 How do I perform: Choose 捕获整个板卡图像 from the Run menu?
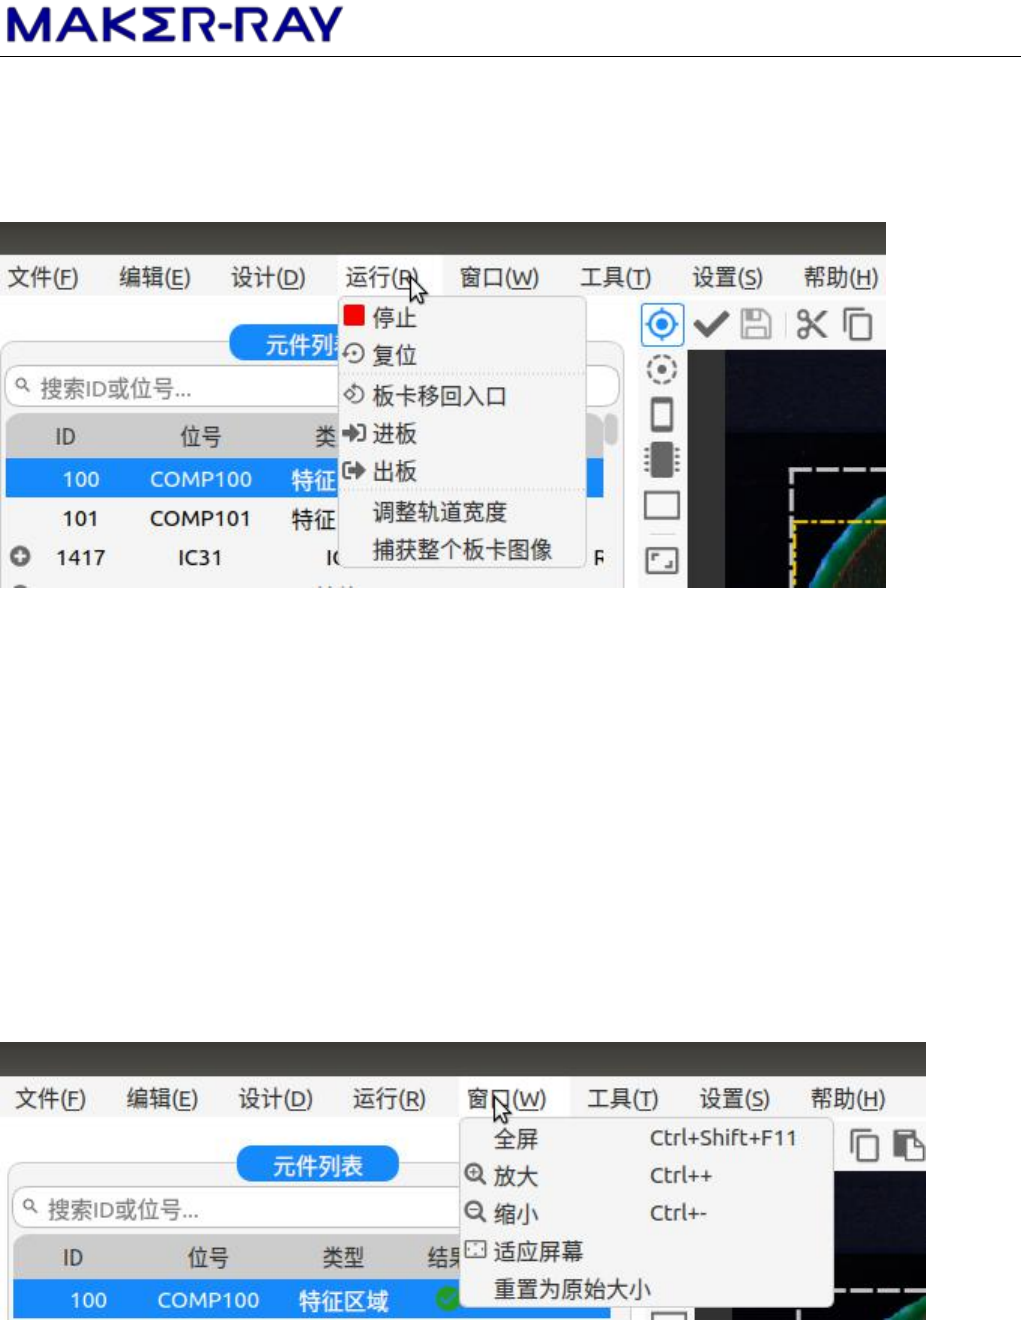click(462, 550)
